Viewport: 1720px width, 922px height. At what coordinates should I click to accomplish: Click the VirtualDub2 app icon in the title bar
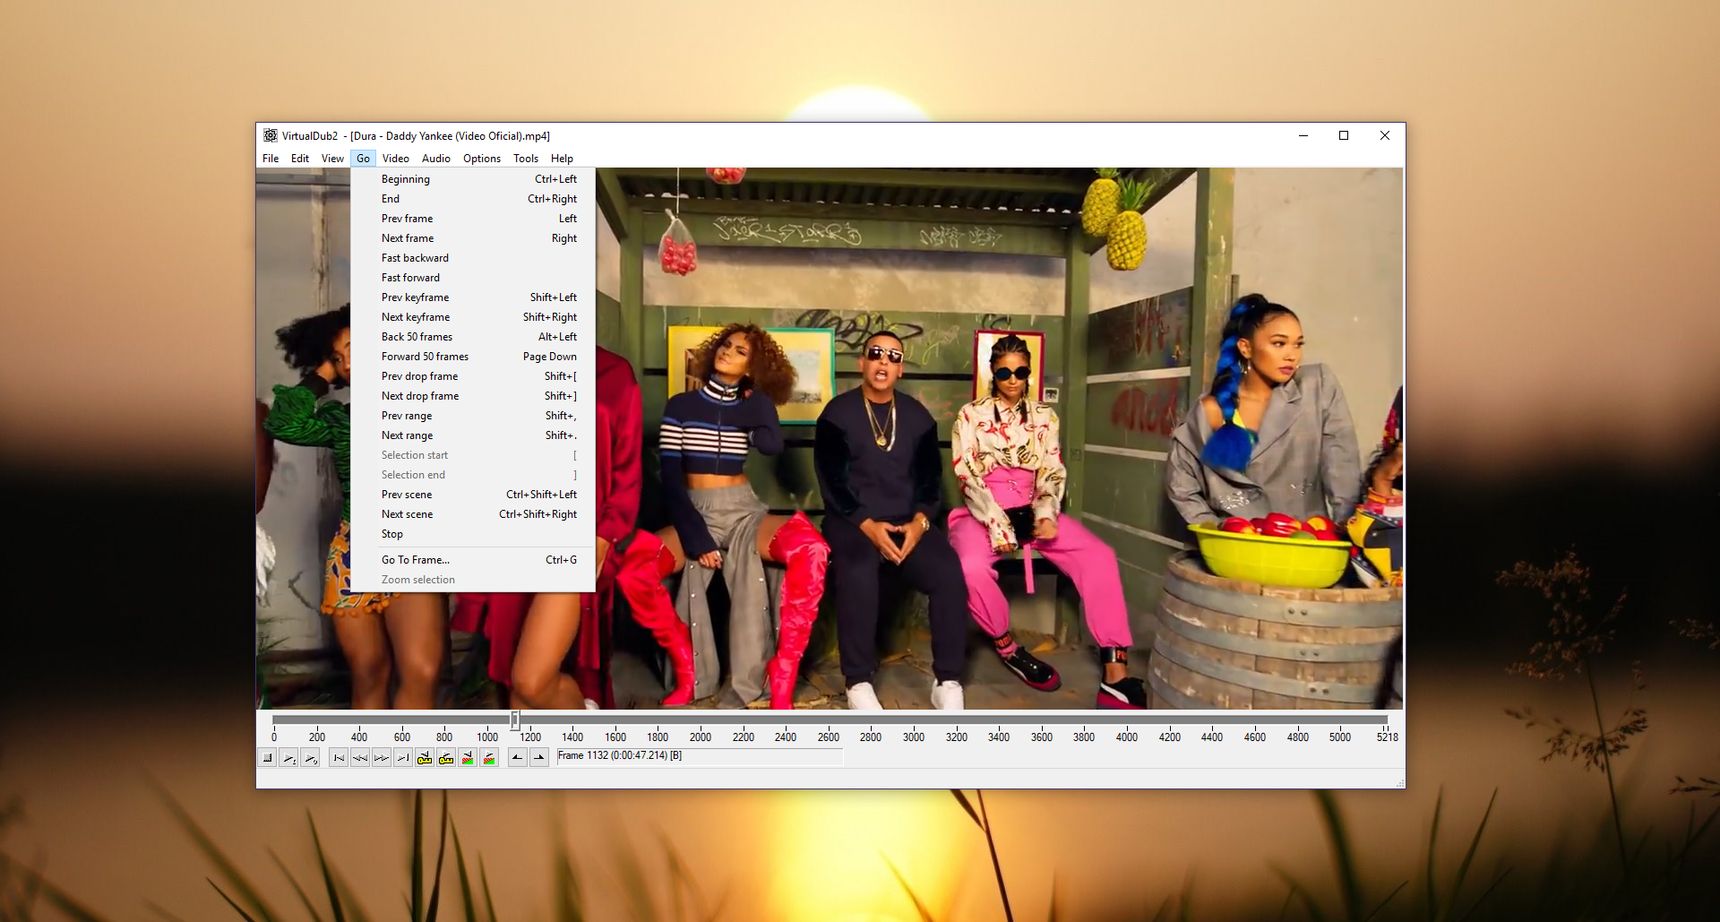click(x=270, y=136)
